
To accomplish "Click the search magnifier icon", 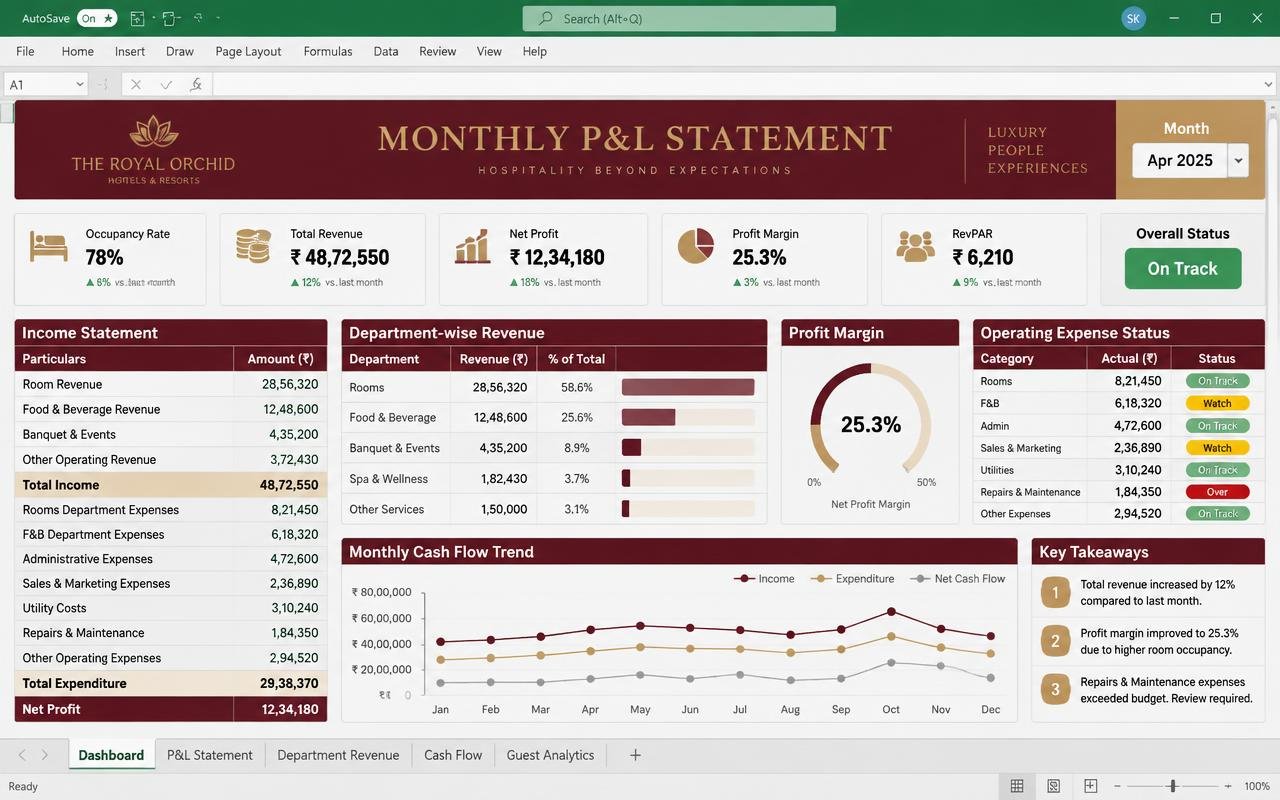I will pyautogui.click(x=545, y=18).
